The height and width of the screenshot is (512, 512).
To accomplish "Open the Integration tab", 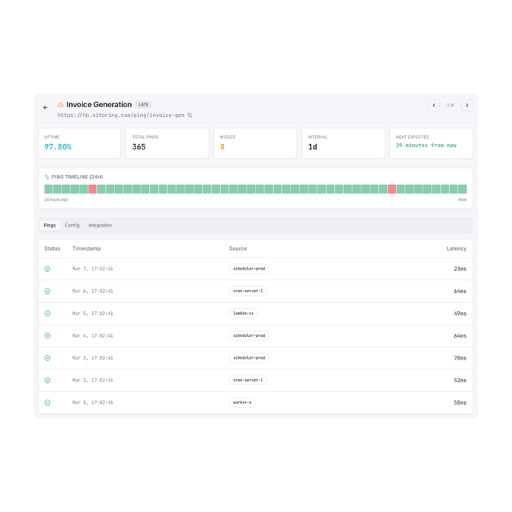I will click(x=100, y=225).
